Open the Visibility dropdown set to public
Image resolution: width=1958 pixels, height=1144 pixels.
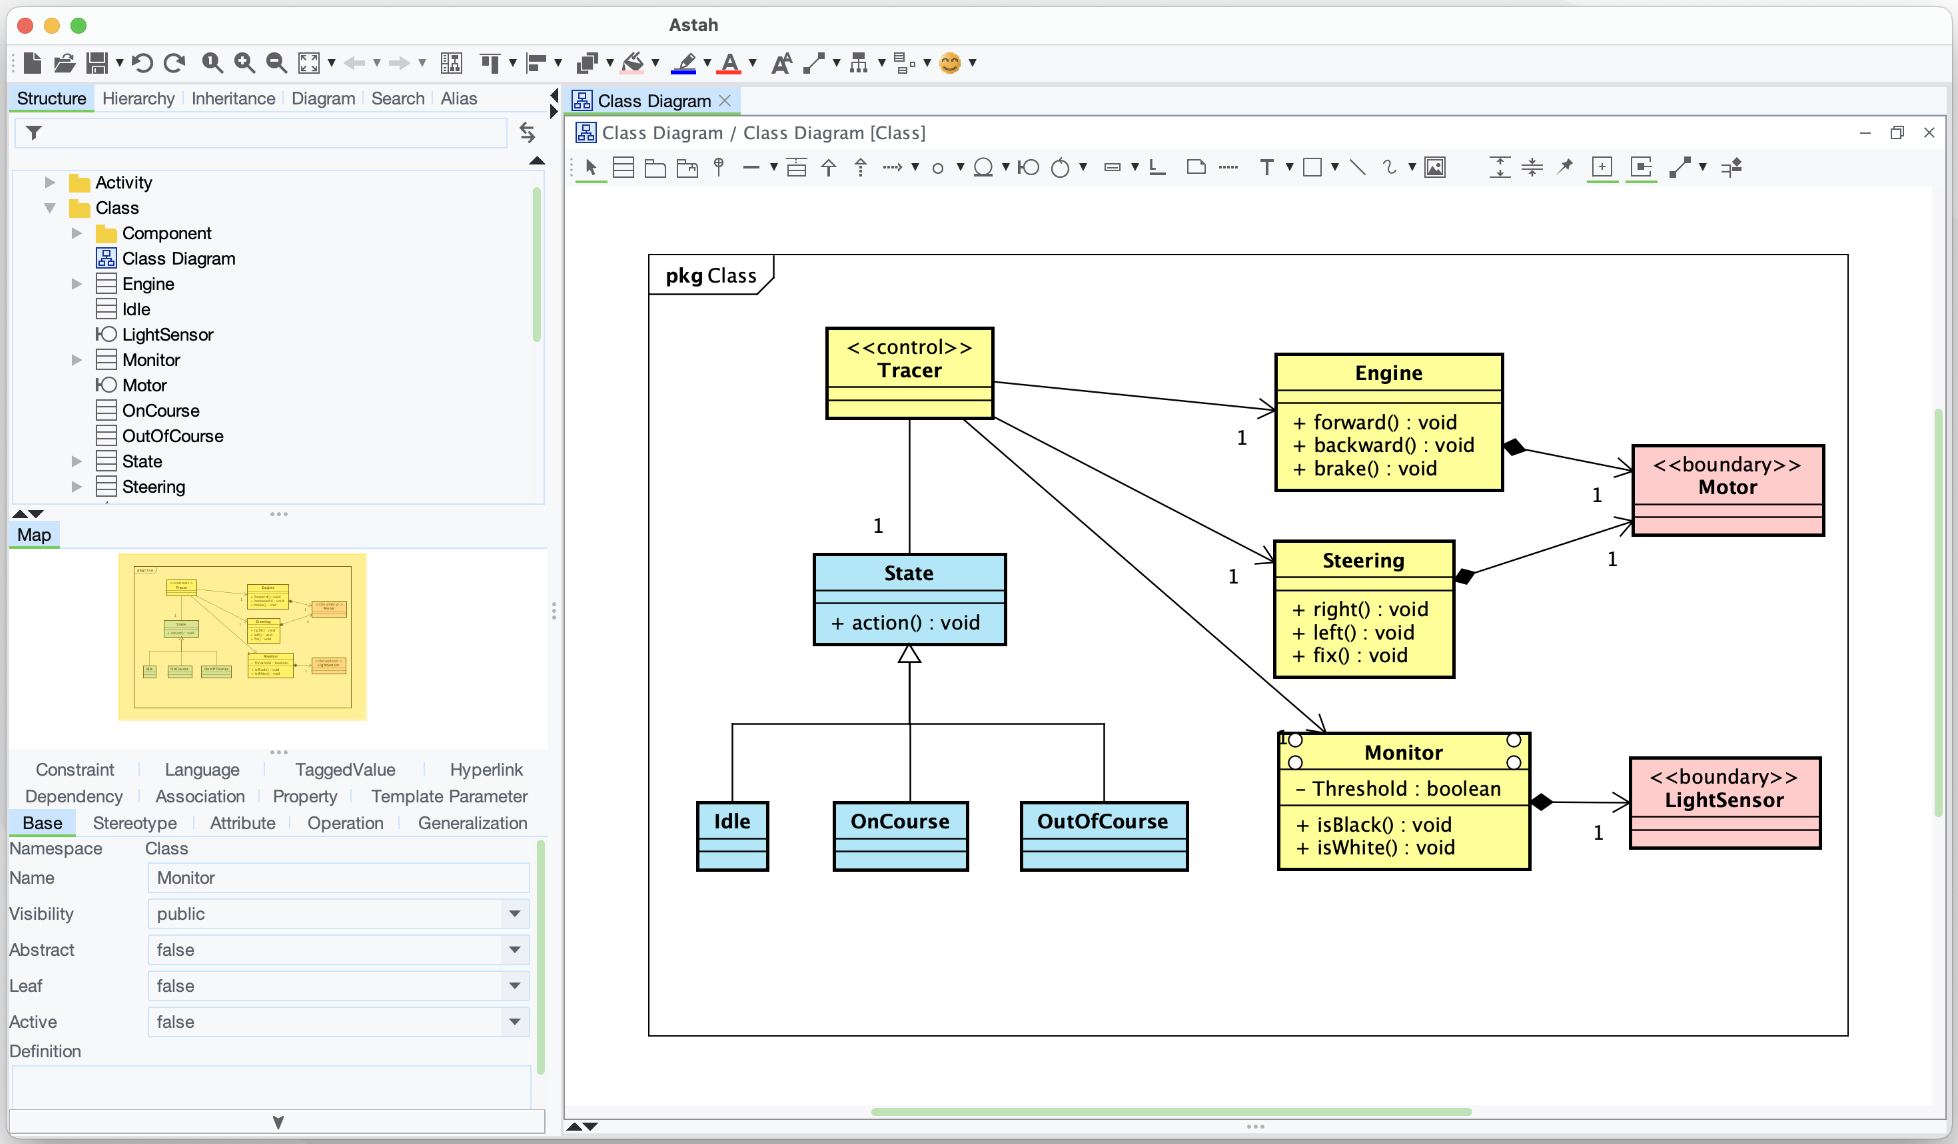(514, 914)
